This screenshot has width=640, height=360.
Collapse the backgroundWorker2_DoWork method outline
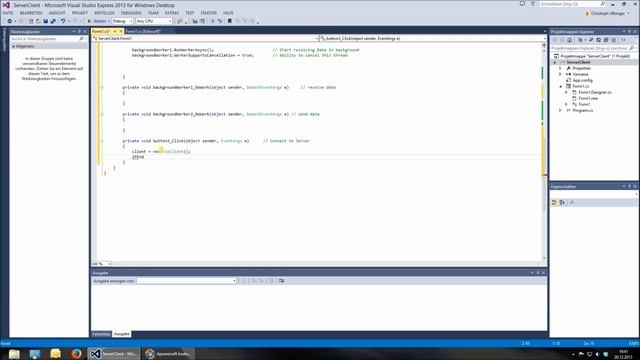pyautogui.click(x=102, y=114)
